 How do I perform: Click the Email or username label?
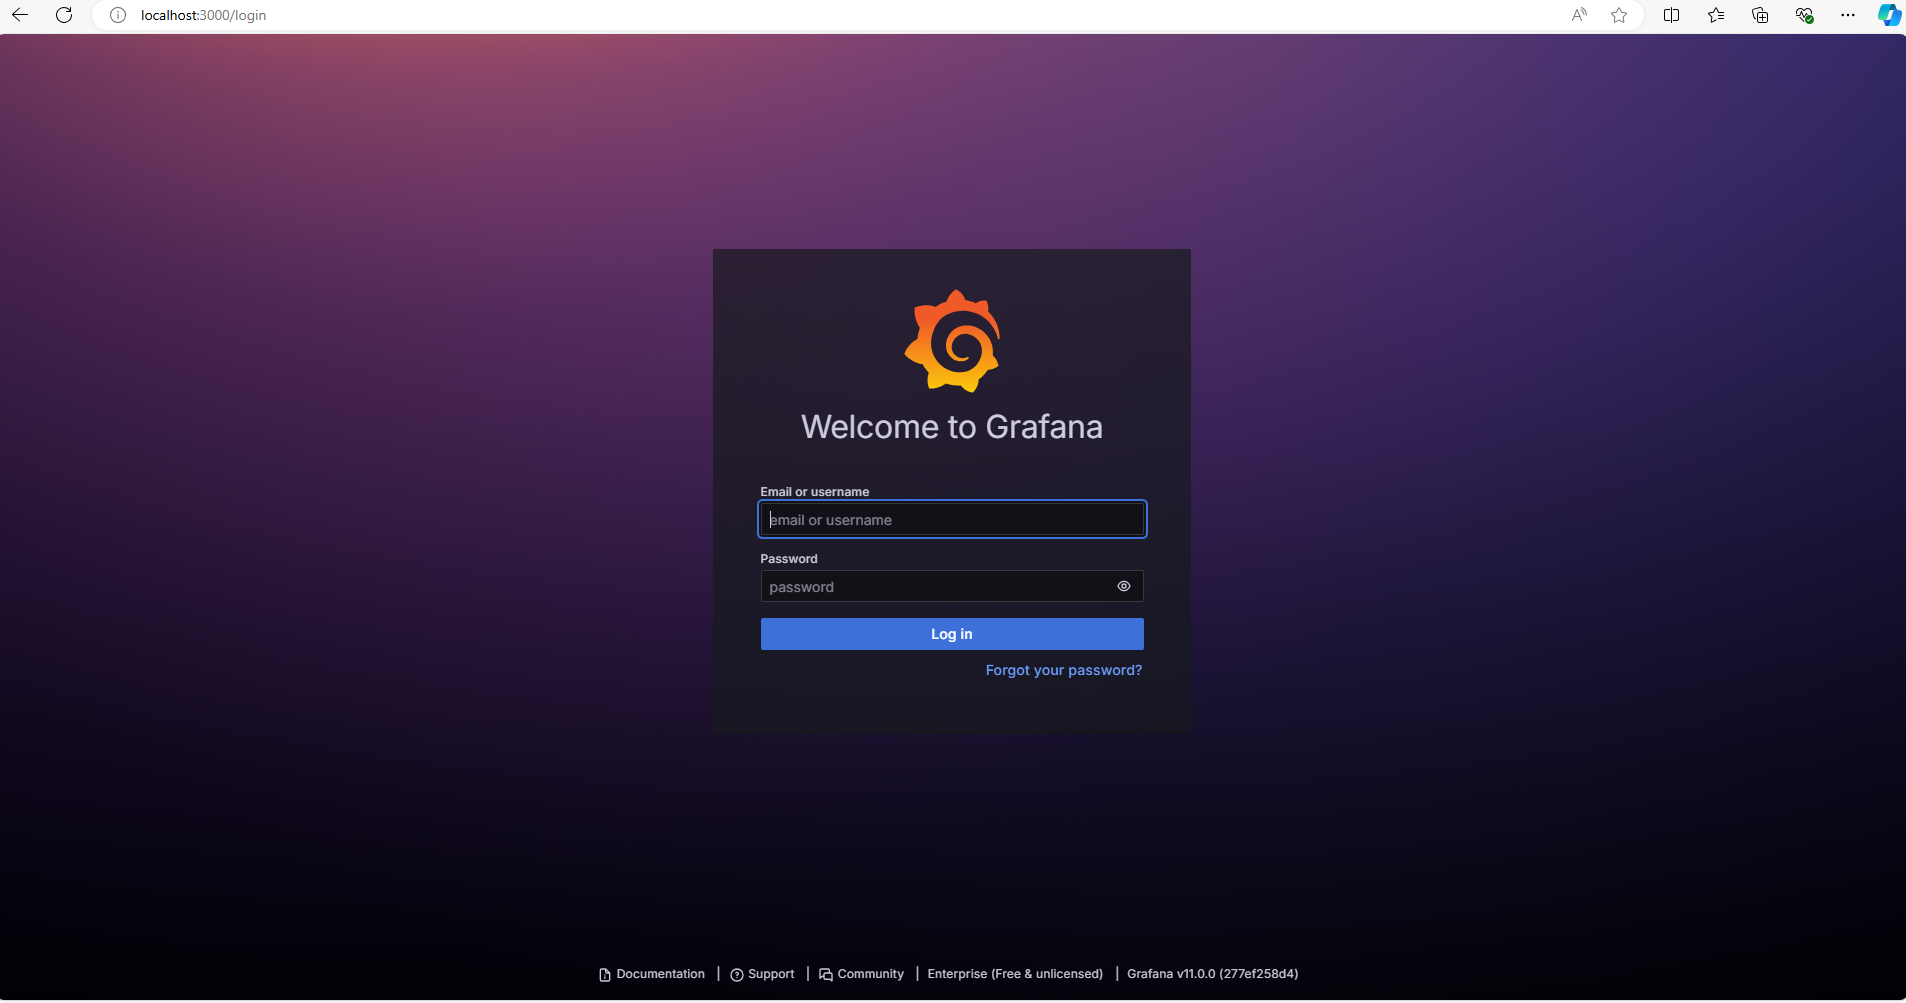point(815,492)
